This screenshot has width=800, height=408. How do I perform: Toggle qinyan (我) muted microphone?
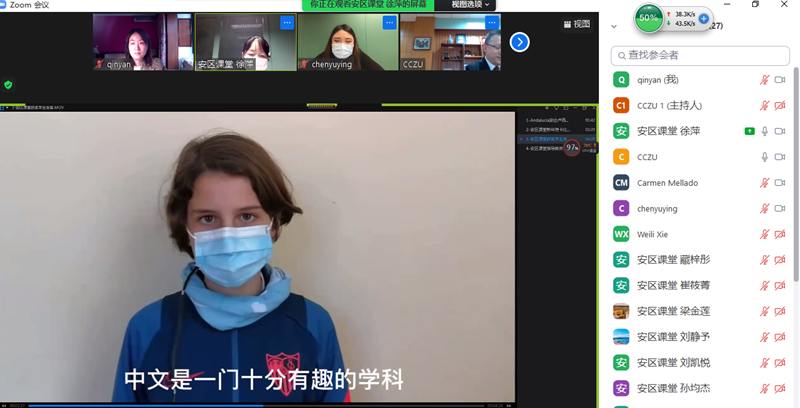click(765, 79)
